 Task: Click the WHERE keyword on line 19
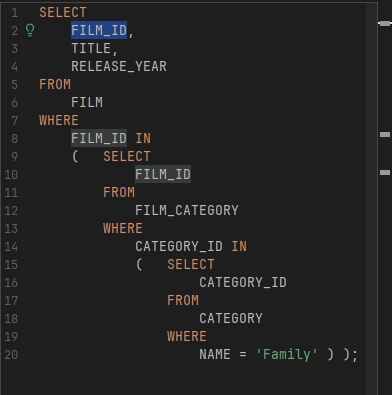click(x=187, y=336)
